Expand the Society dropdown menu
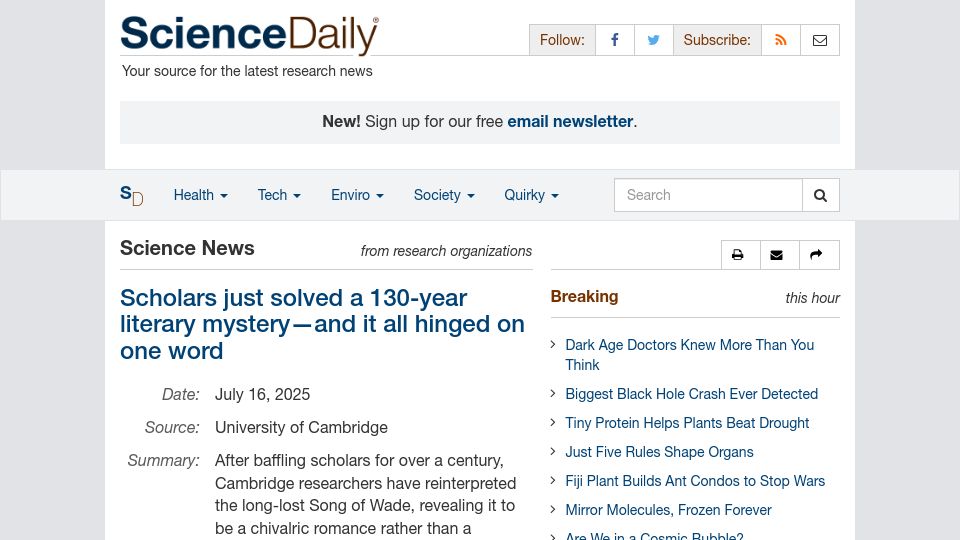This screenshot has width=960, height=540. click(x=444, y=195)
